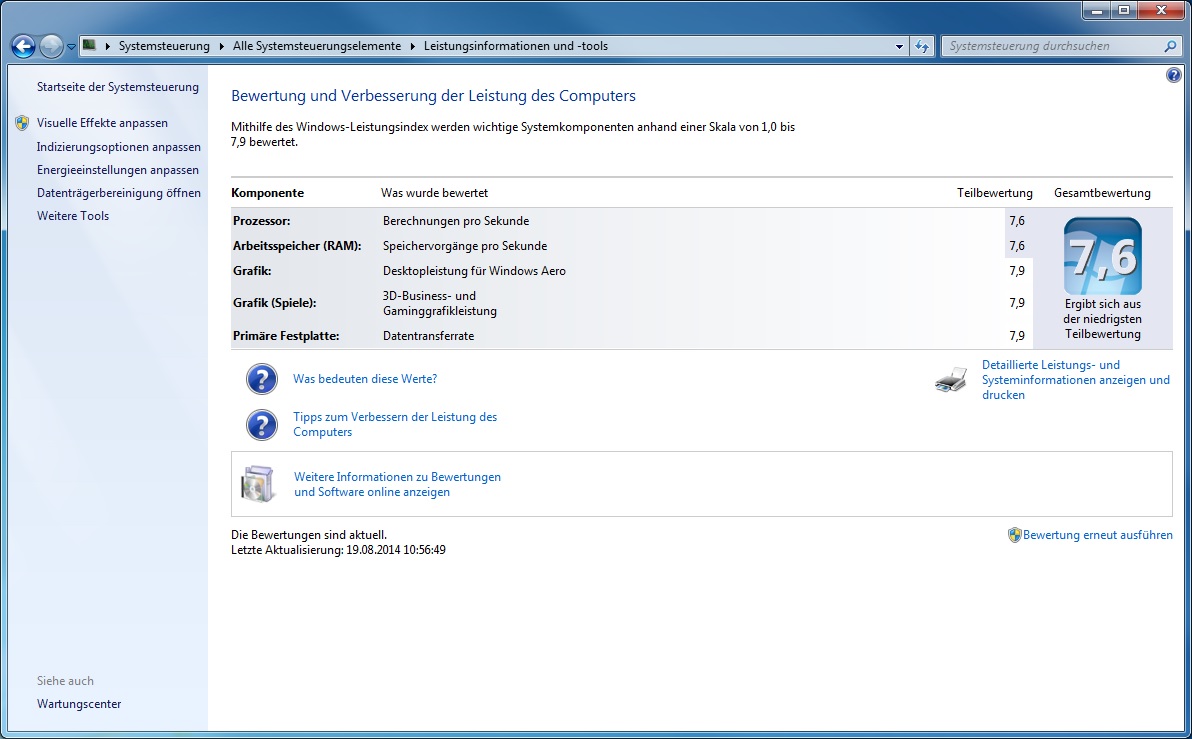The width and height of the screenshot is (1192, 739).
Task: Click Grafik (Spiele) row label
Action: point(274,303)
